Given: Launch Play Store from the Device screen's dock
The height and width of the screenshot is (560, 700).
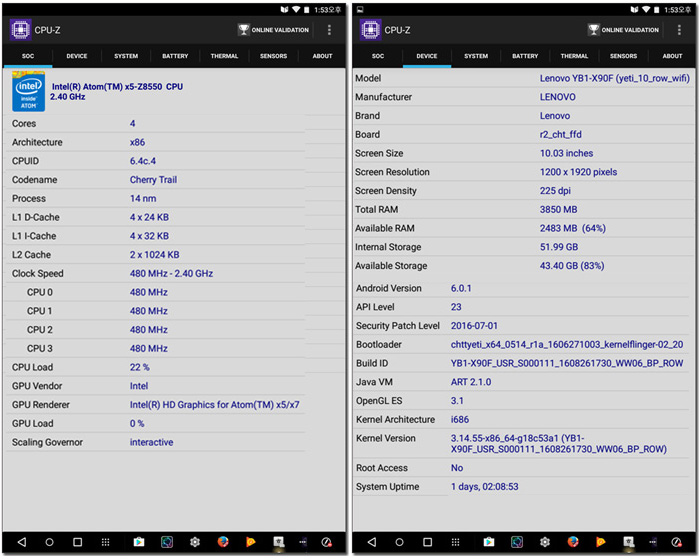Looking at the screenshot, I should (x=489, y=542).
